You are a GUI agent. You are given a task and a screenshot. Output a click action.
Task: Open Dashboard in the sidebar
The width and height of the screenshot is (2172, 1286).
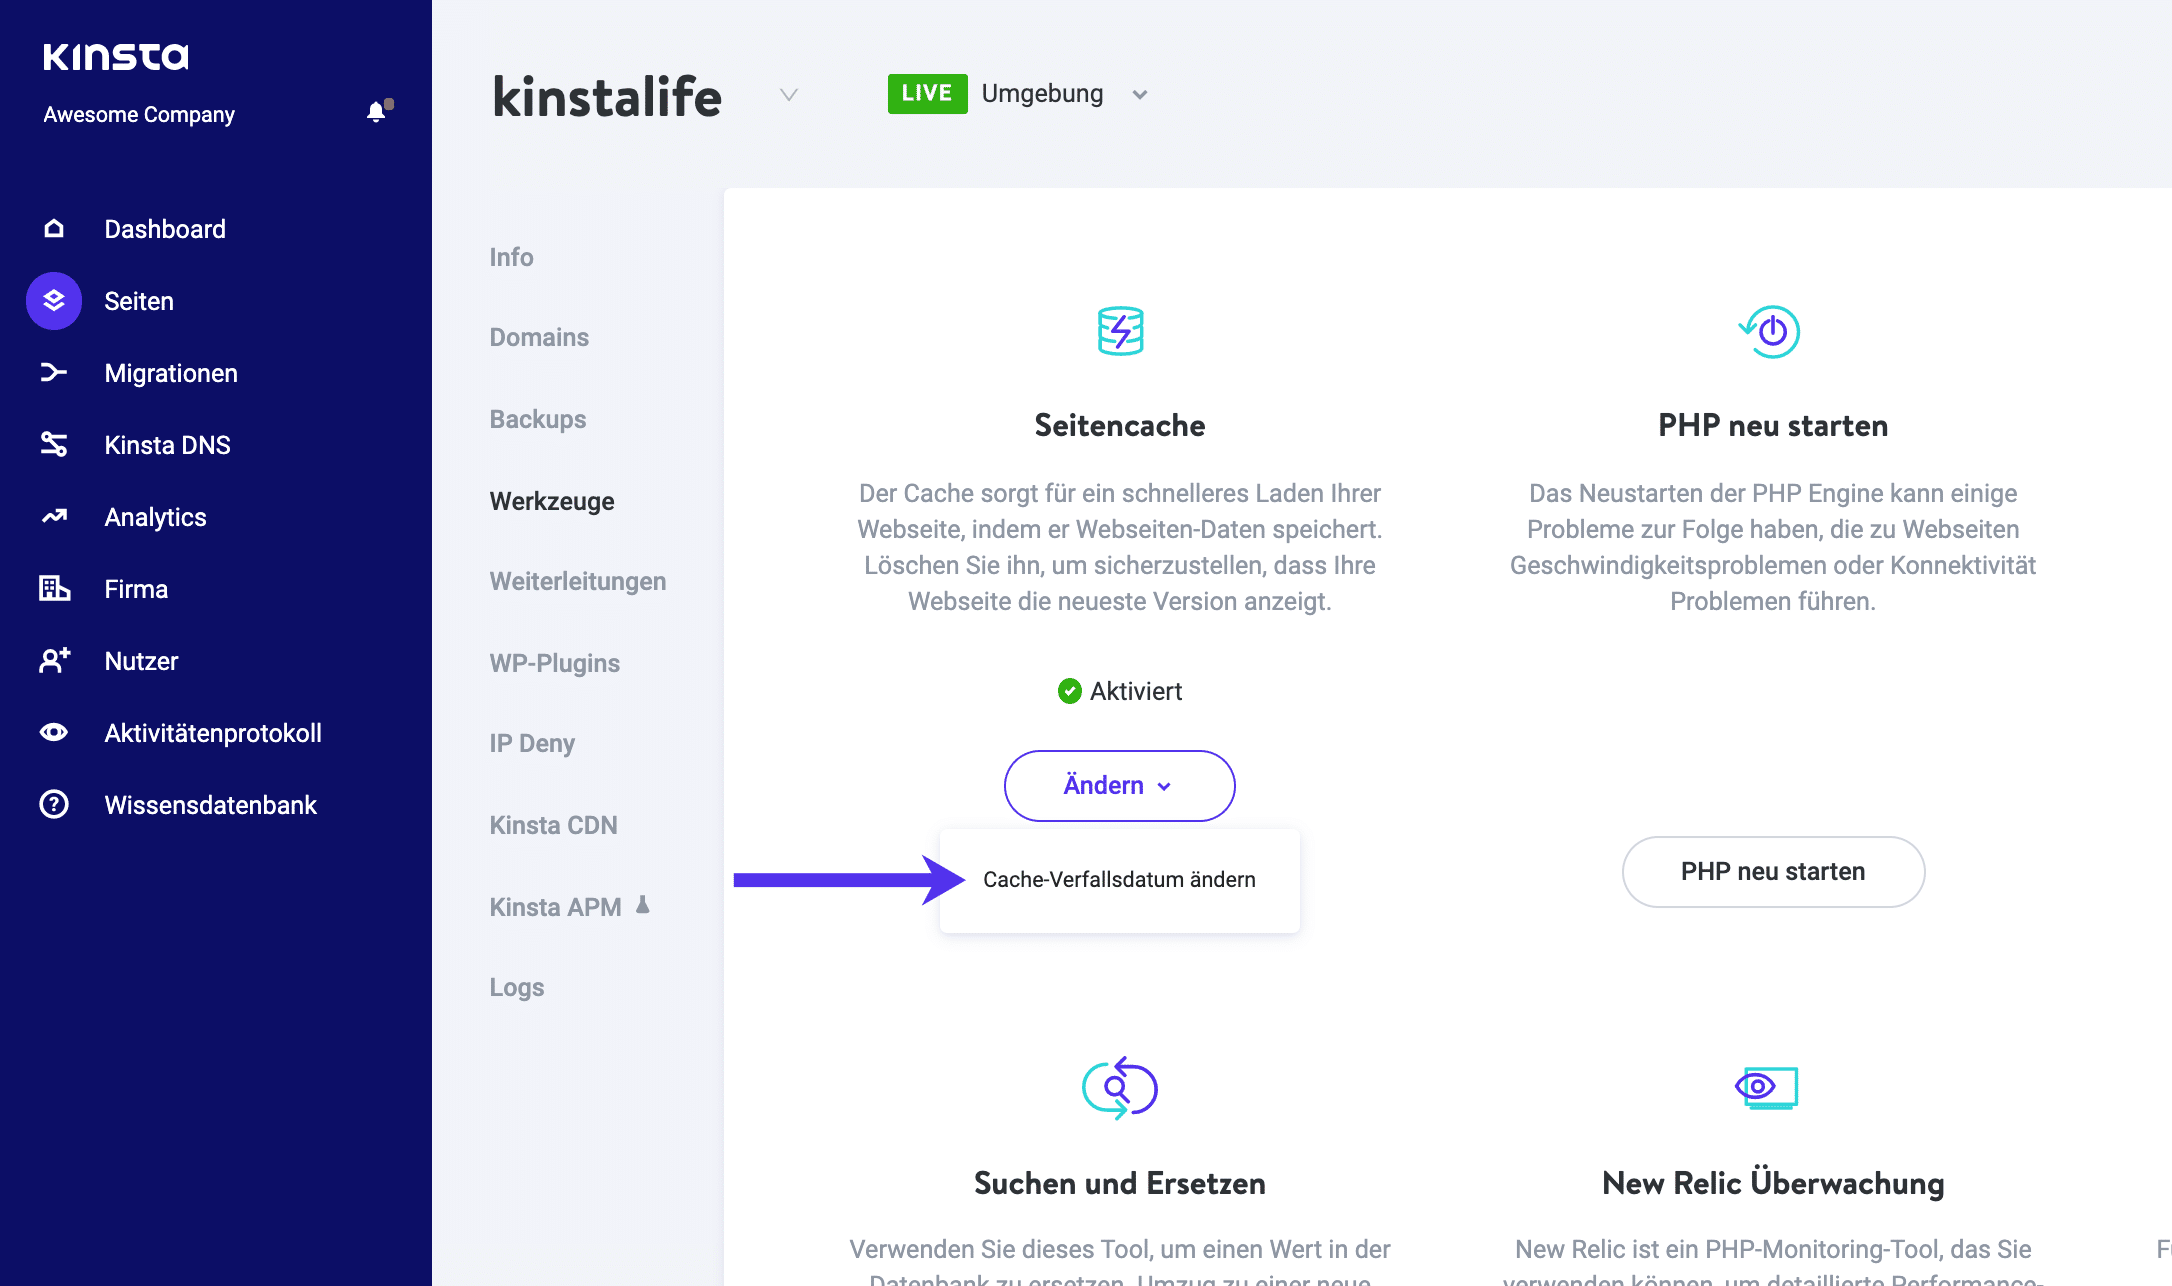(x=165, y=229)
